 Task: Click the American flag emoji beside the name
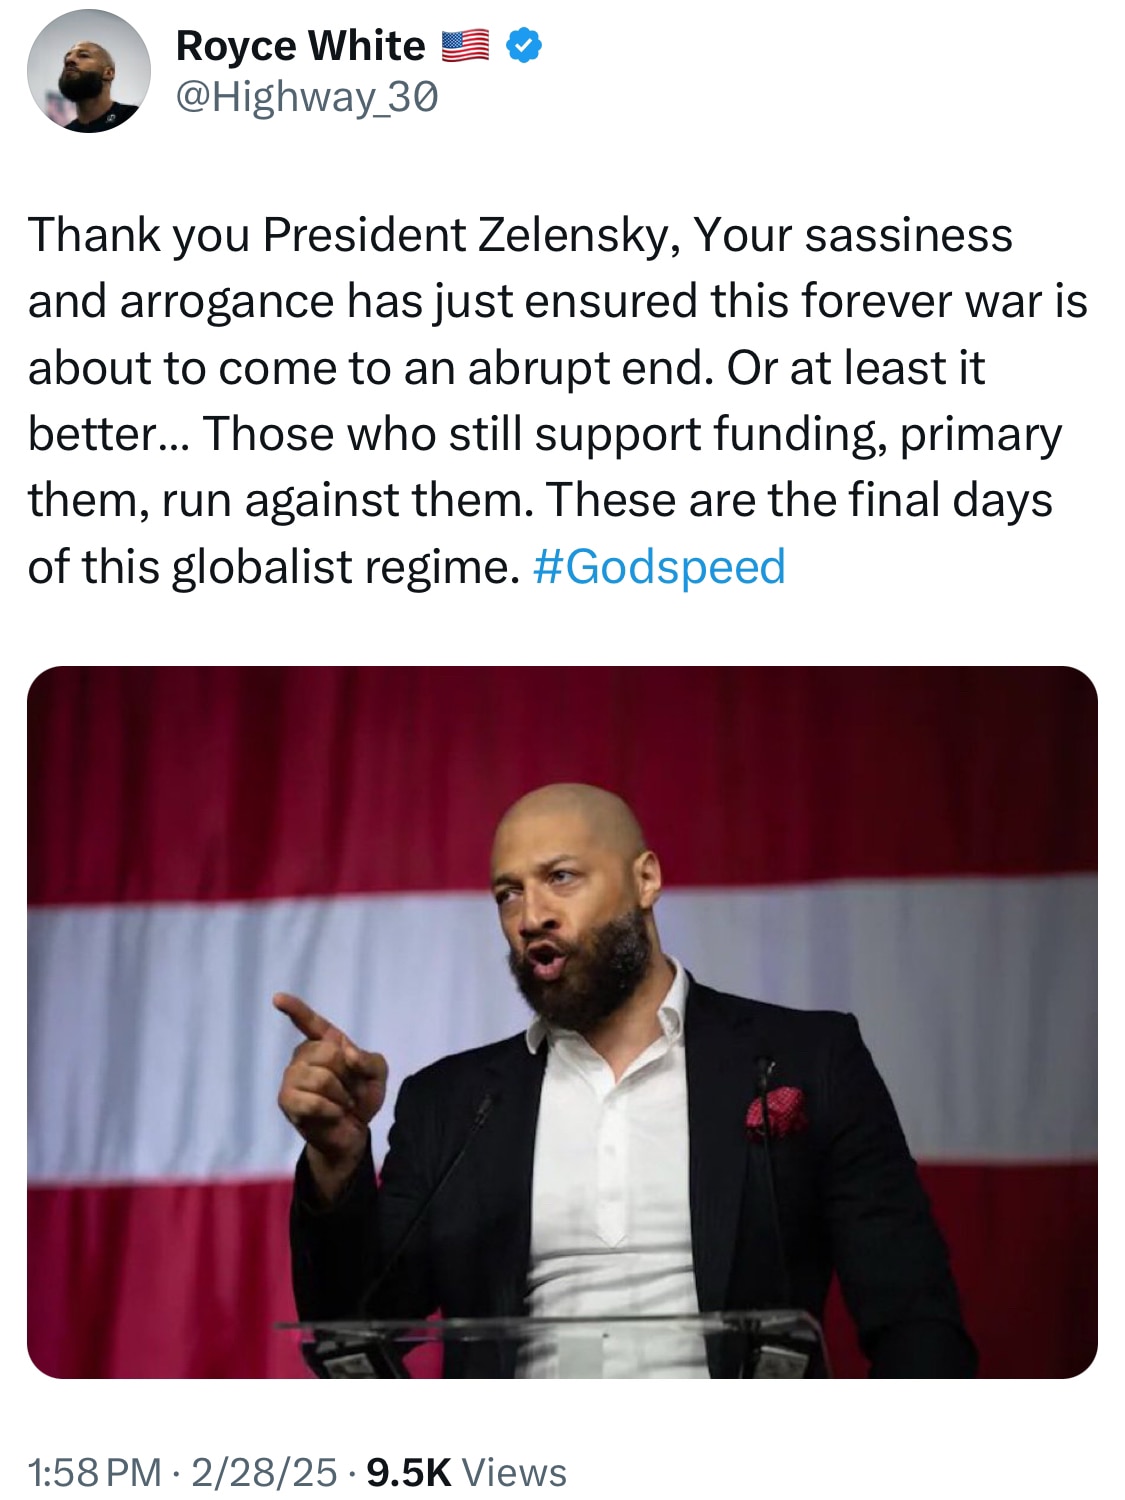pos(466,44)
